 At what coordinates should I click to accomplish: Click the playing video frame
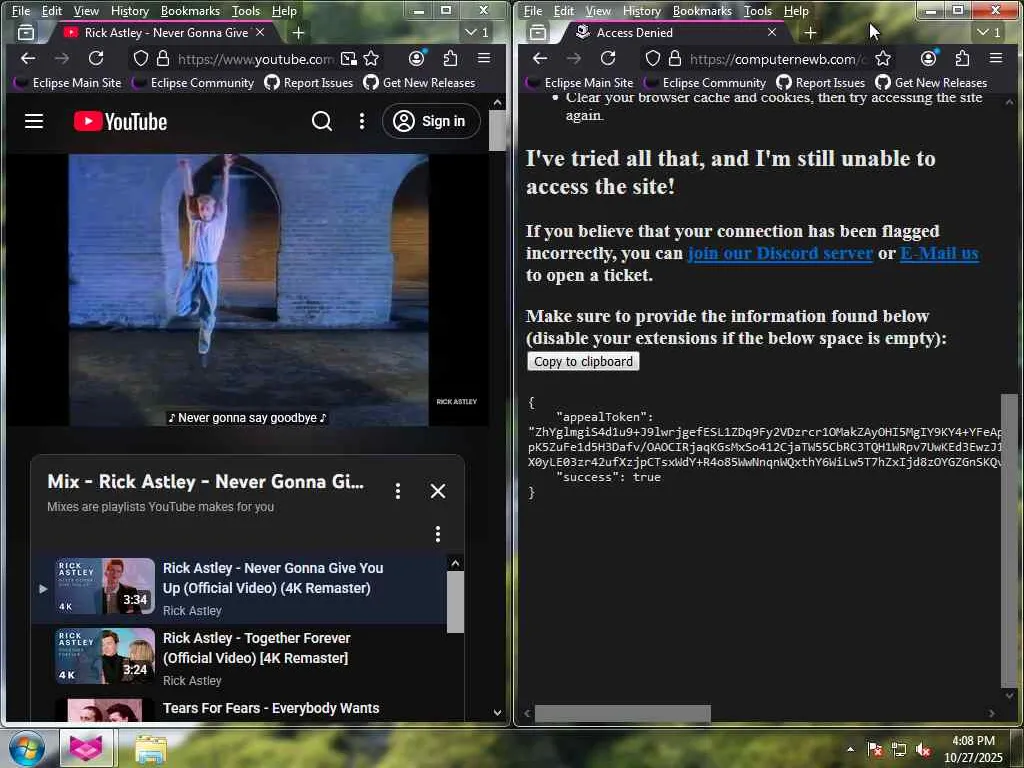click(x=248, y=289)
